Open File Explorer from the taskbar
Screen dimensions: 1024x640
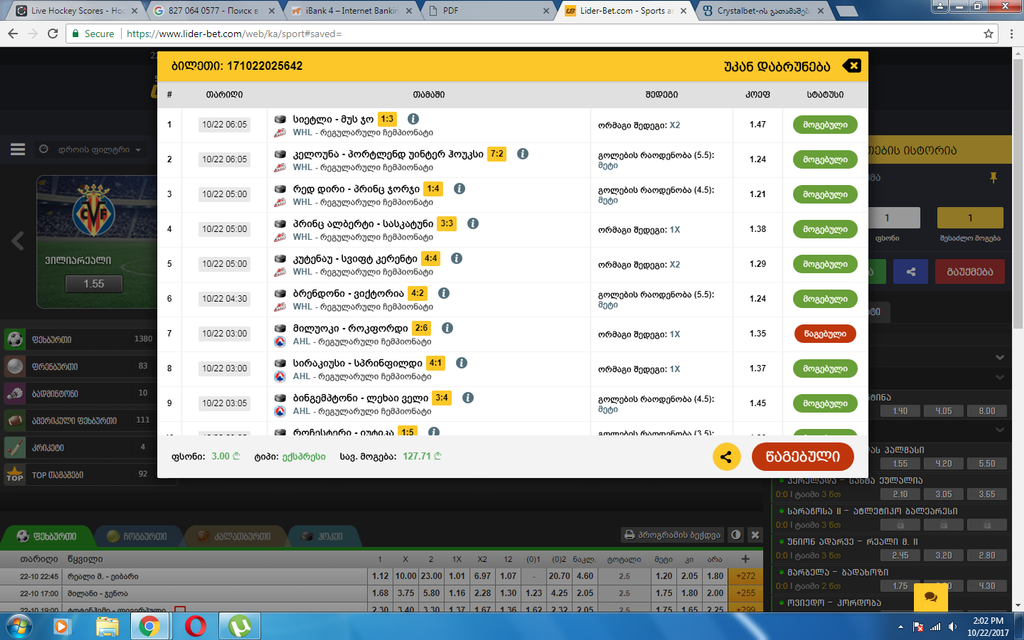coord(107,626)
